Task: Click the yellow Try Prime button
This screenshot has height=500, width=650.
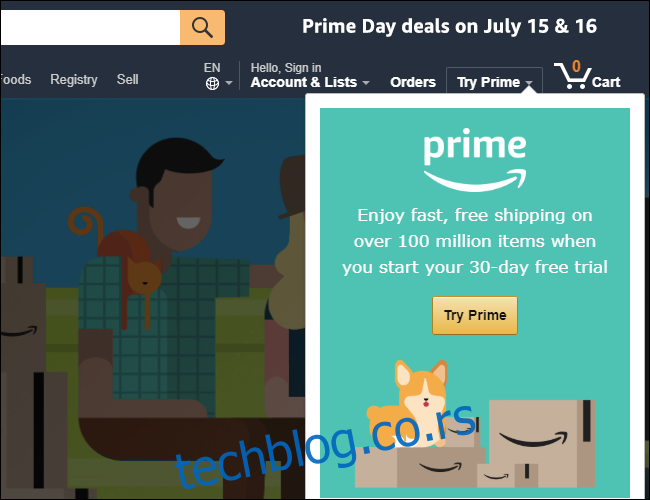Action: tap(475, 315)
